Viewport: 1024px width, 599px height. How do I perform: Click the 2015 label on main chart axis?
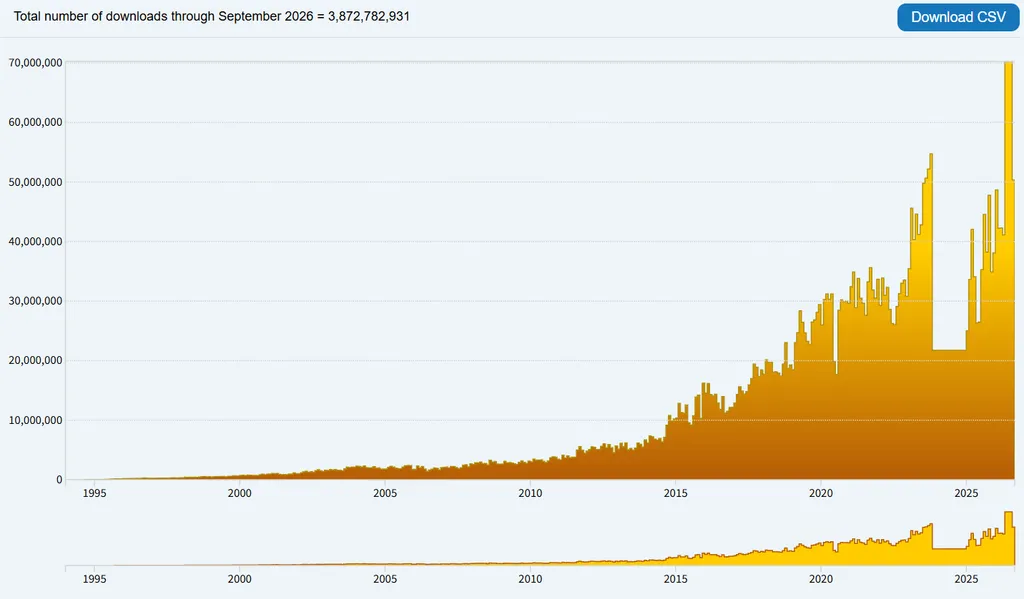[676, 493]
